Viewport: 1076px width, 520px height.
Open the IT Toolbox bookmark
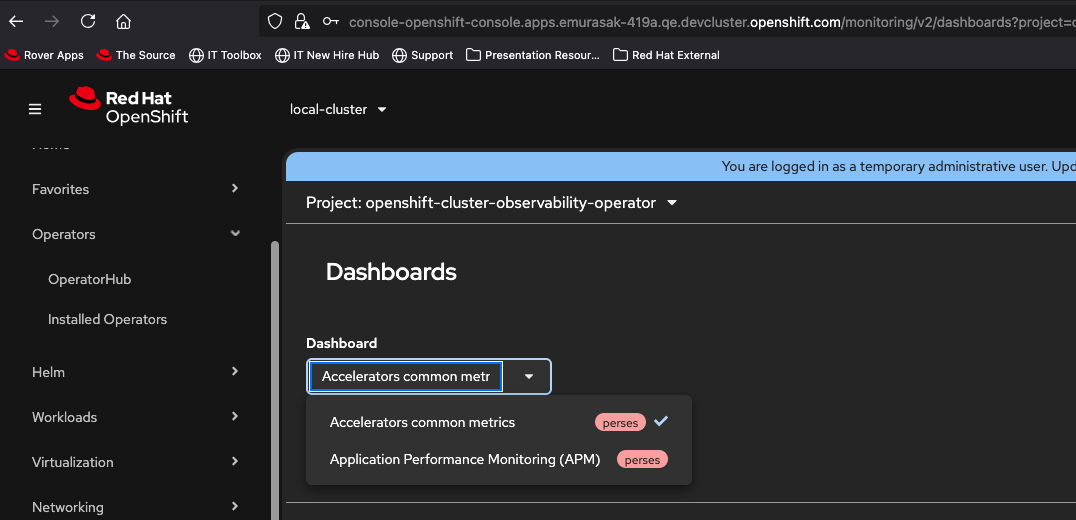(225, 55)
